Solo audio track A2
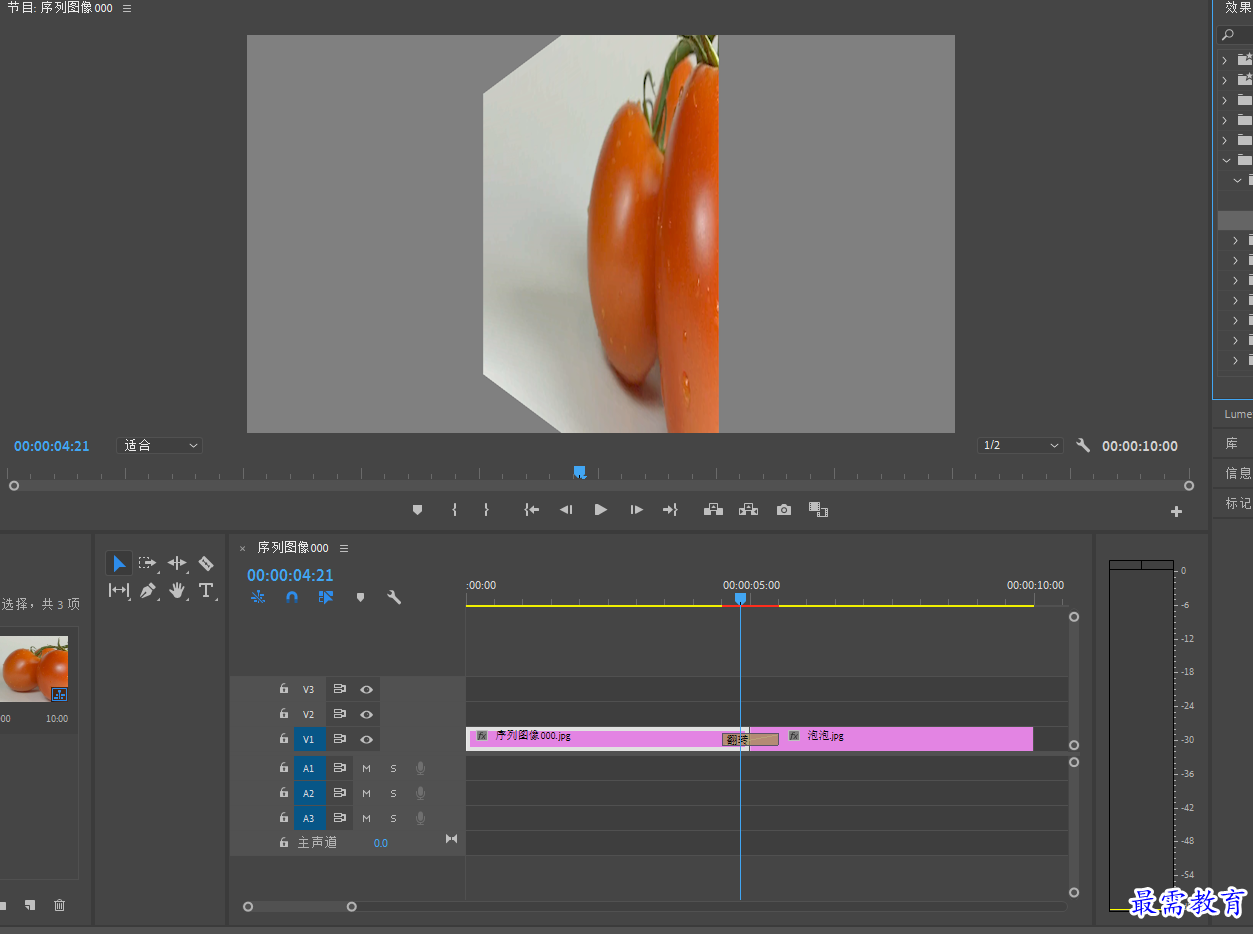 [x=393, y=793]
